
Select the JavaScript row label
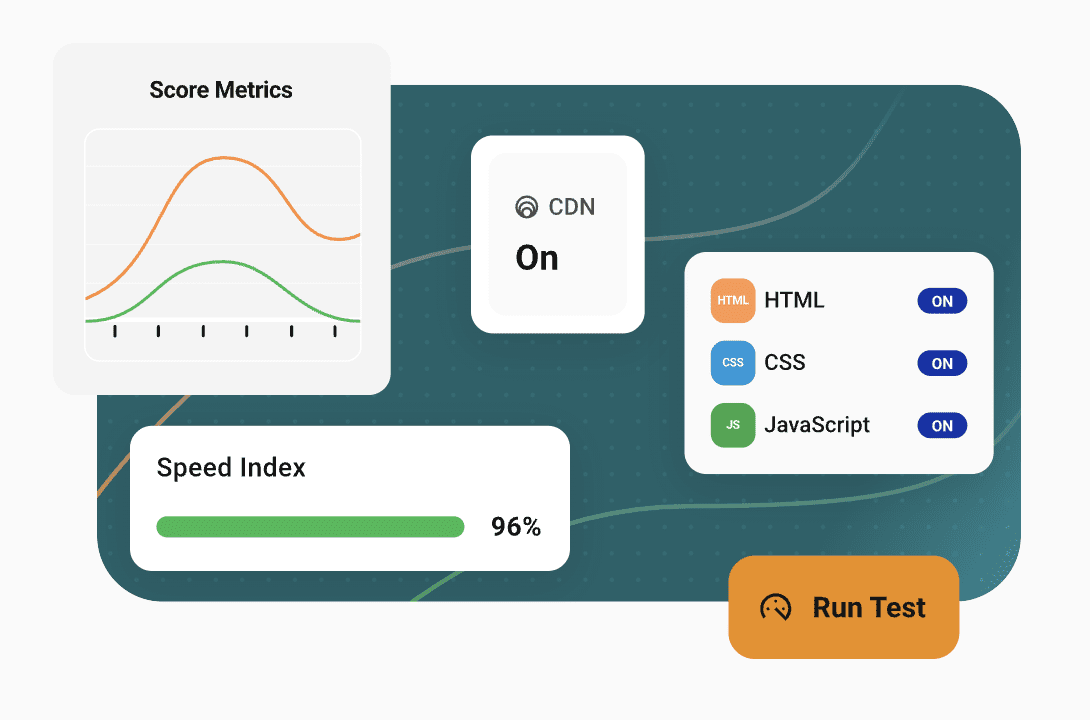click(x=817, y=425)
